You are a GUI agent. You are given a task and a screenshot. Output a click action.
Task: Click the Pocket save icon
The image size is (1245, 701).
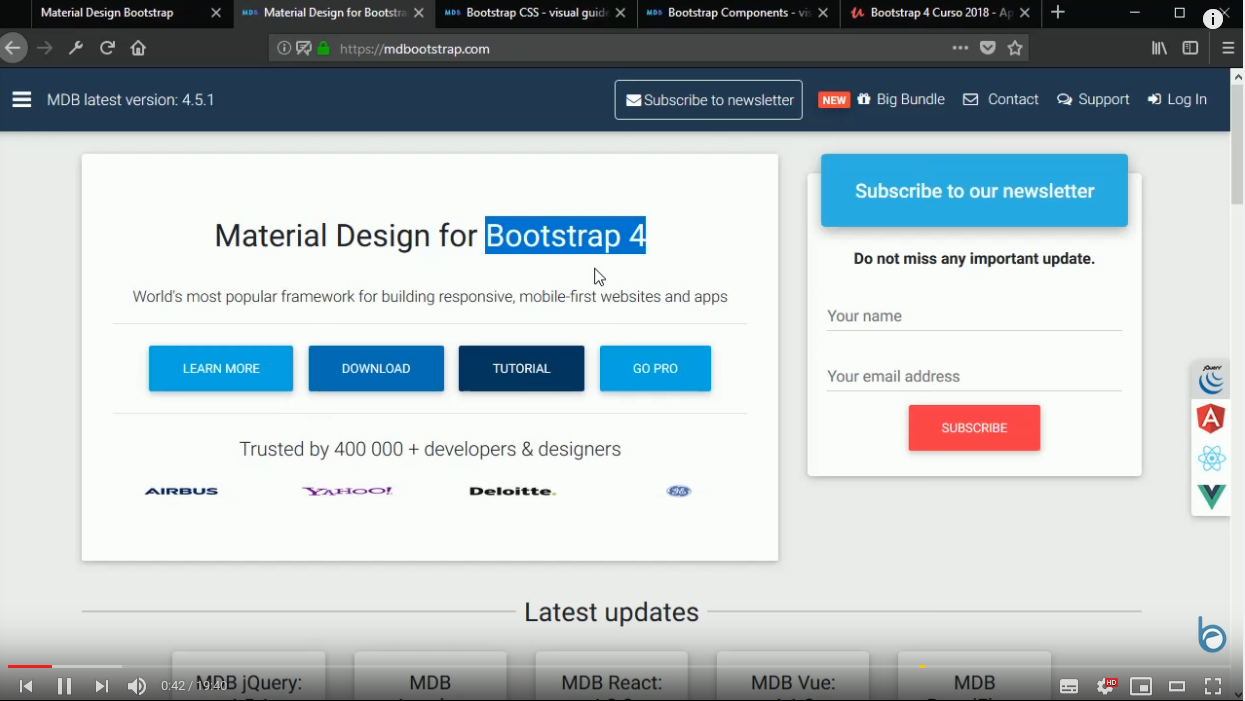pos(988,48)
